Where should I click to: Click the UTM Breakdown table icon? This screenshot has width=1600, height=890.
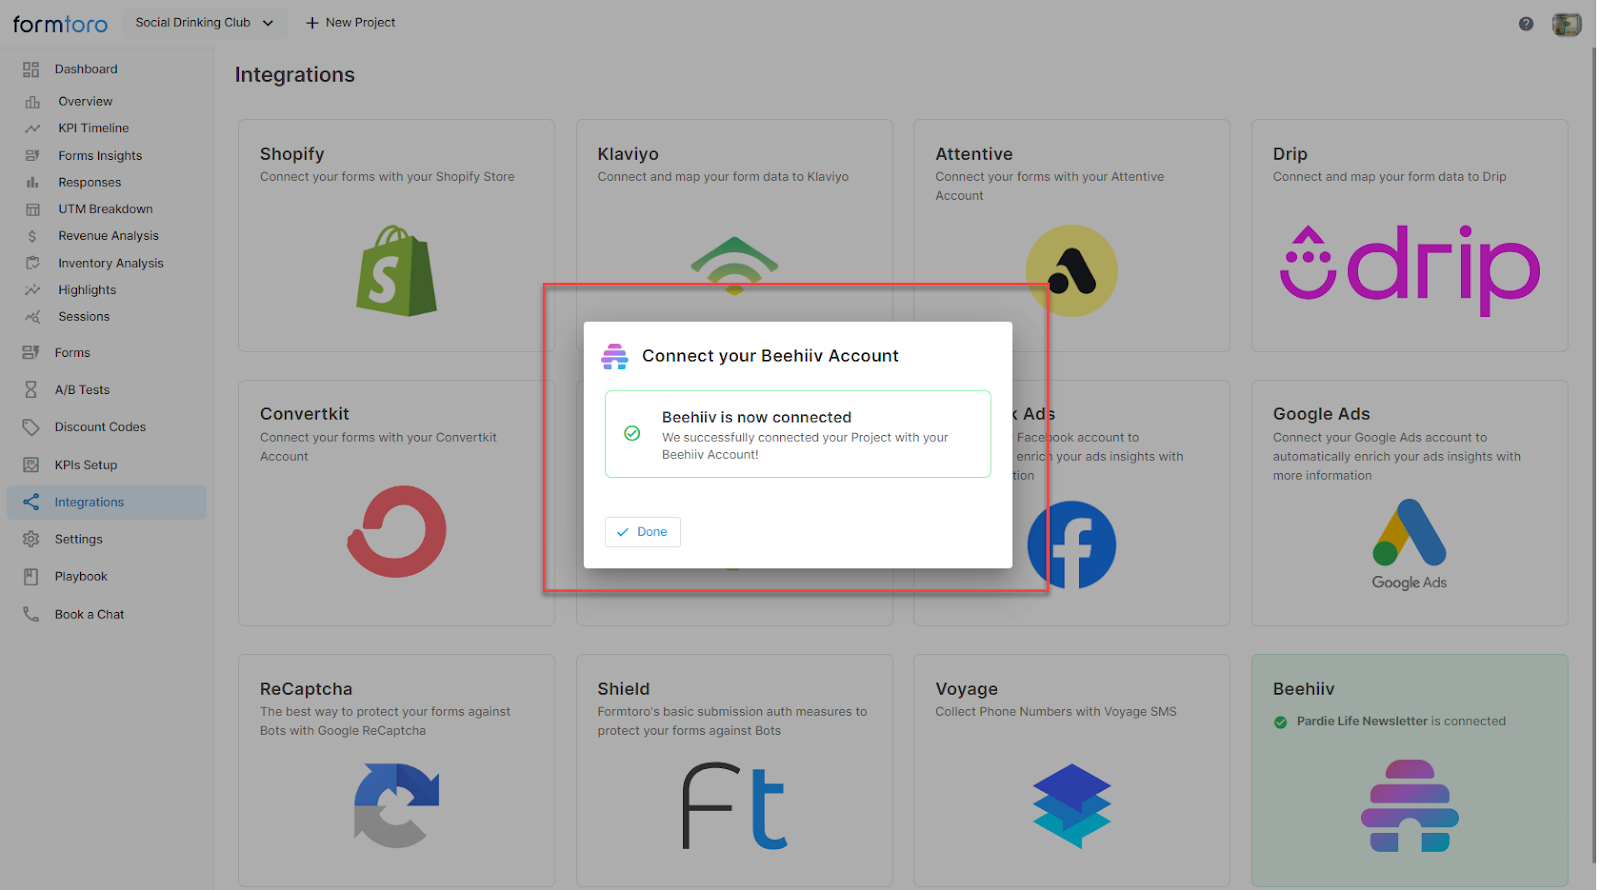pos(33,210)
